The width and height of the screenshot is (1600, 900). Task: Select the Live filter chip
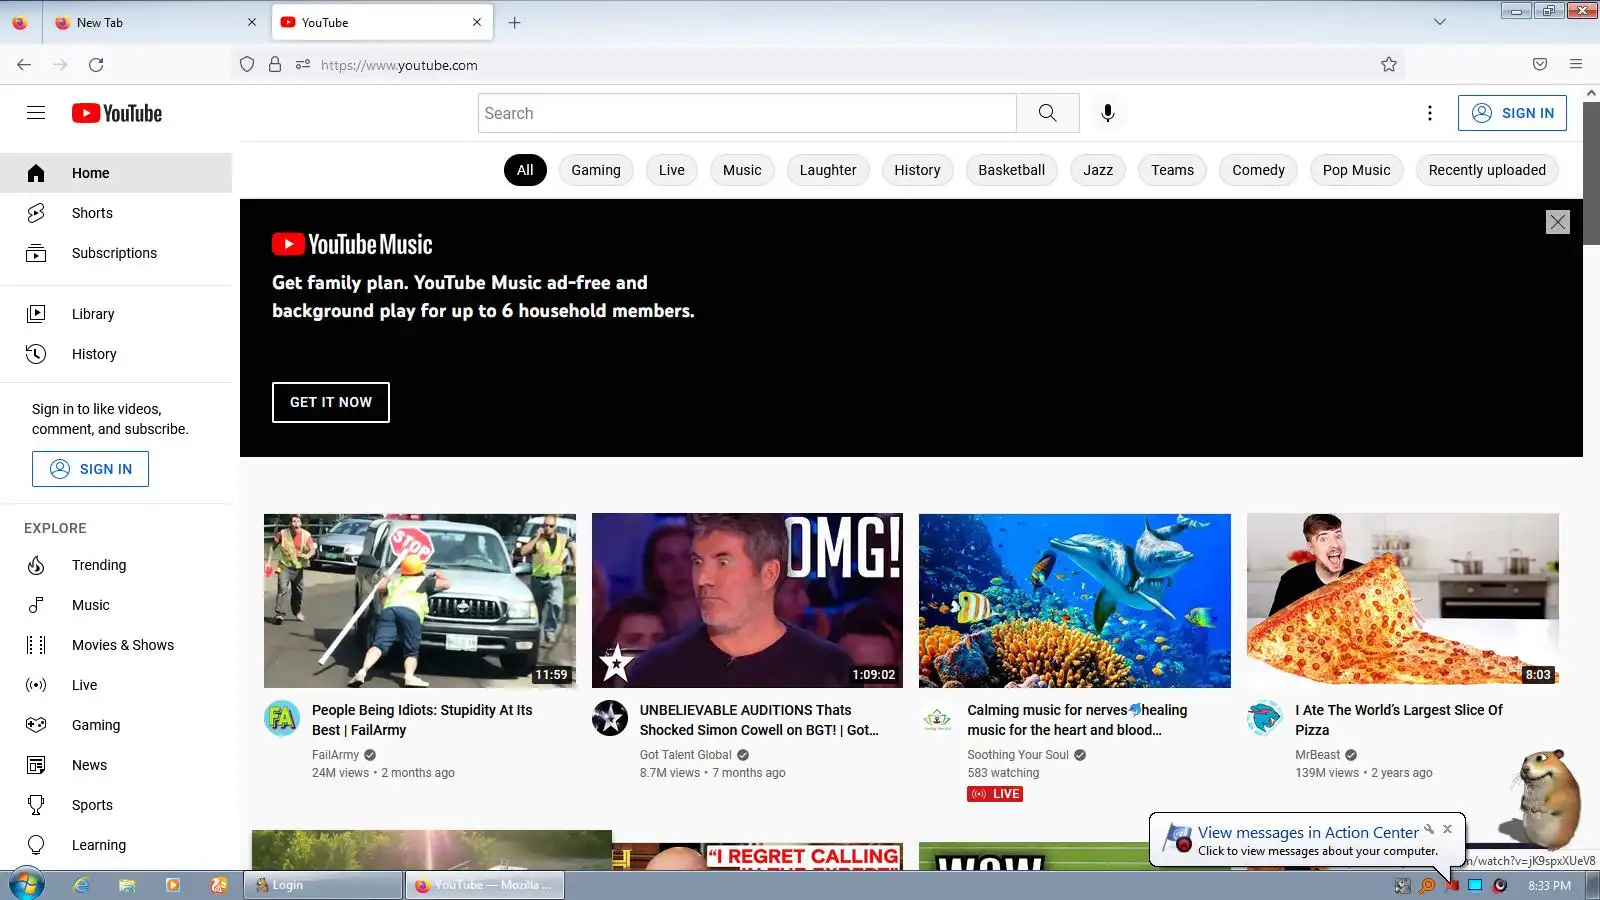pyautogui.click(x=672, y=170)
